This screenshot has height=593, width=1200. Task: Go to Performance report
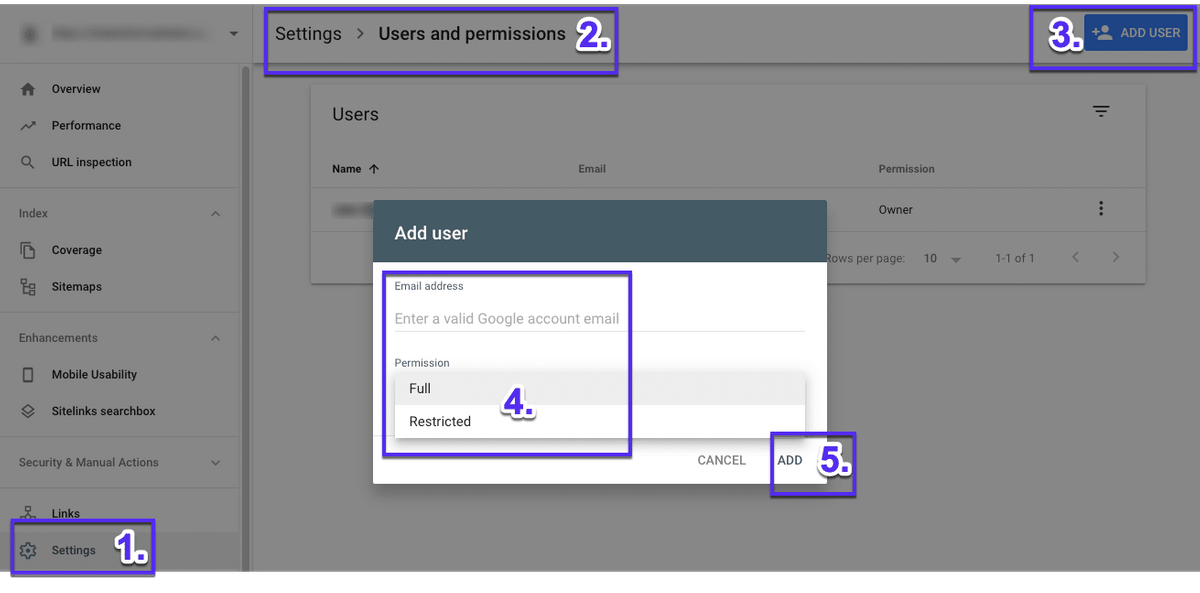86,126
